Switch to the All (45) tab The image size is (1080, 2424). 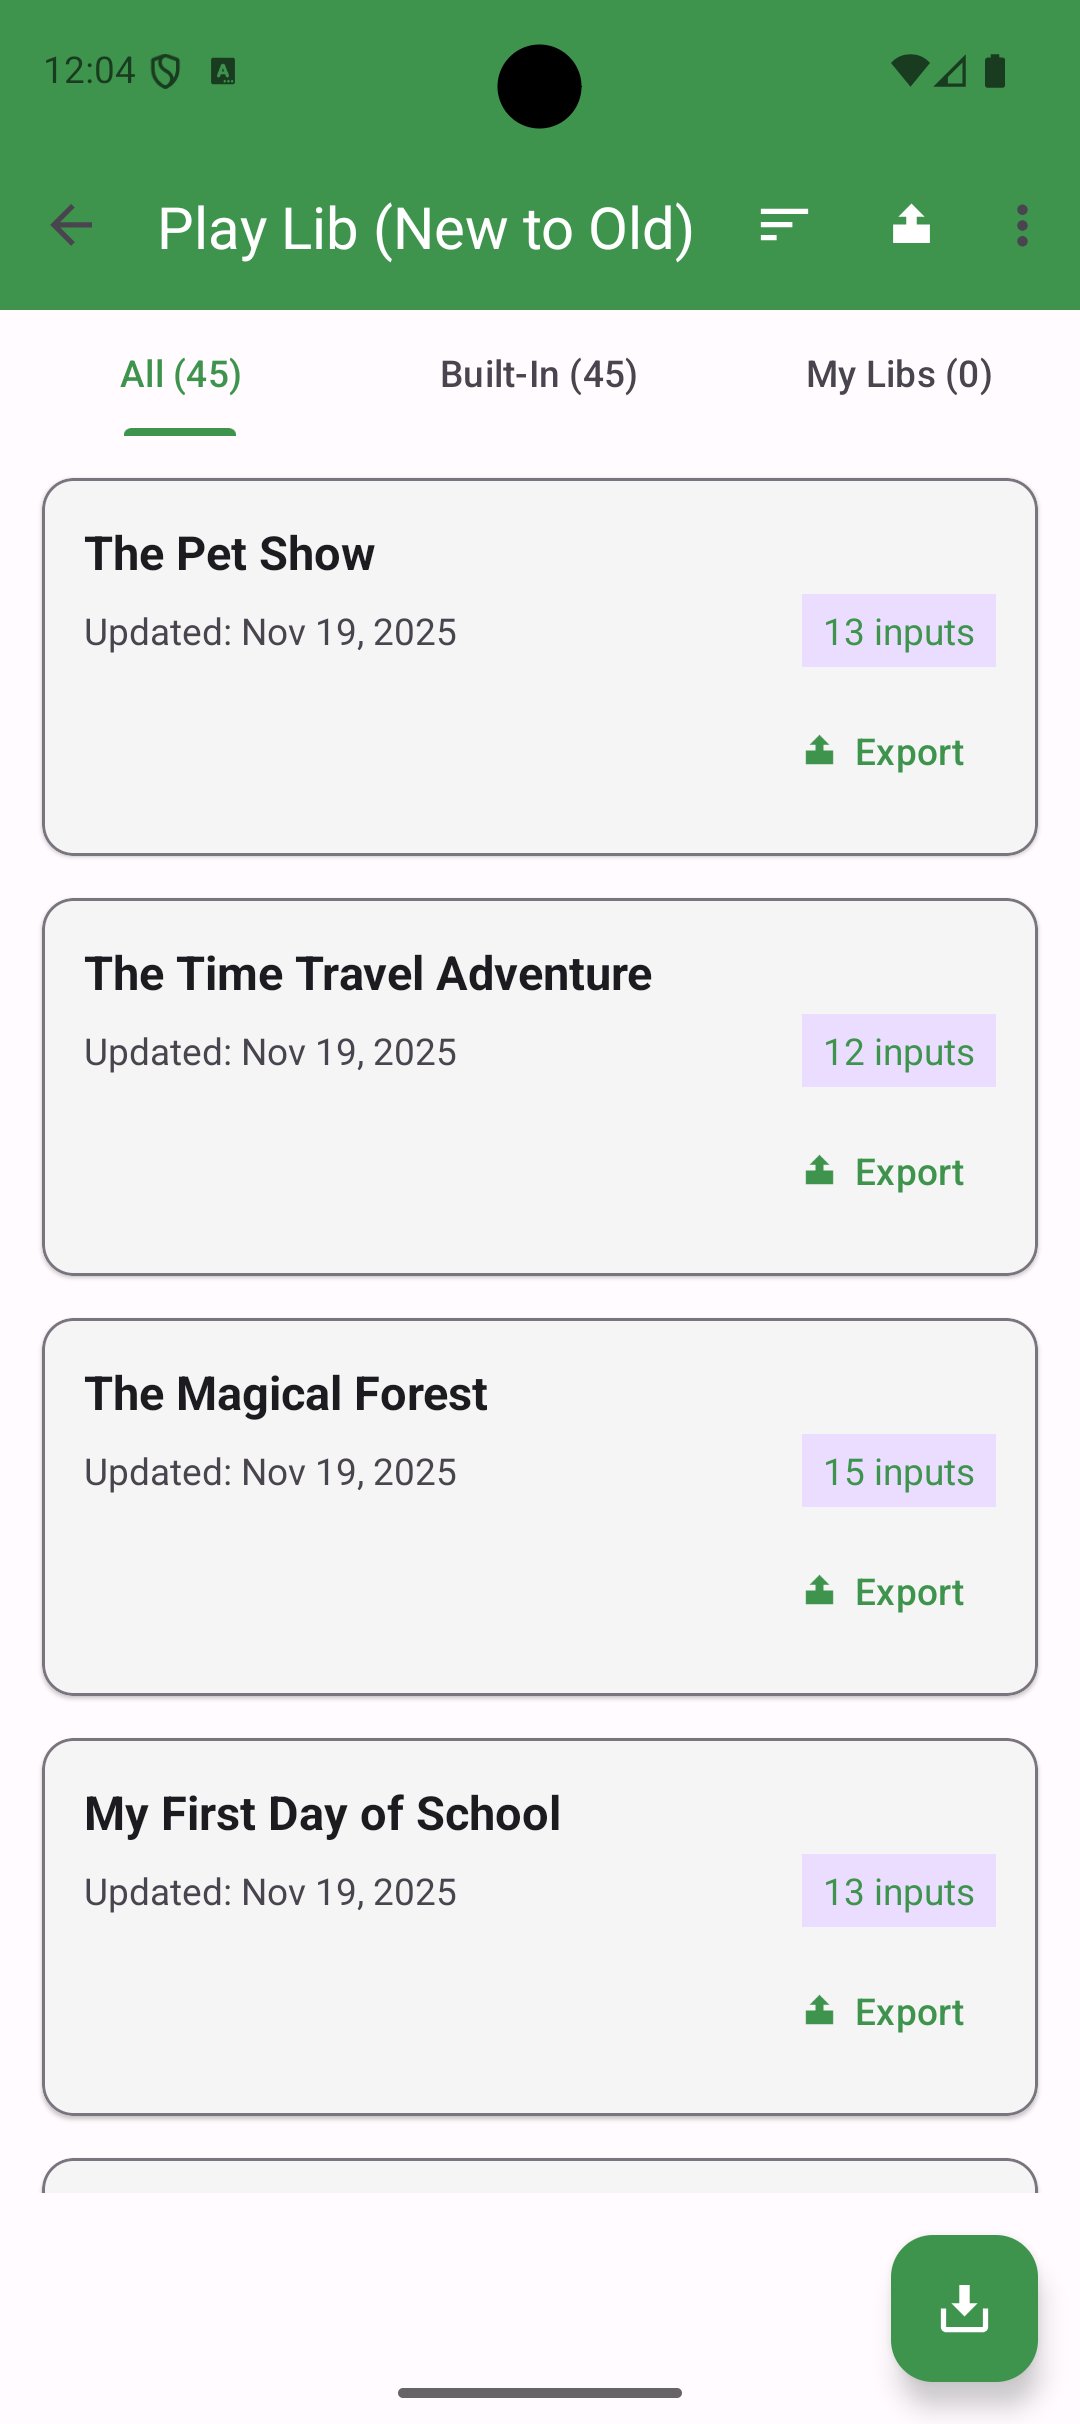click(x=181, y=375)
